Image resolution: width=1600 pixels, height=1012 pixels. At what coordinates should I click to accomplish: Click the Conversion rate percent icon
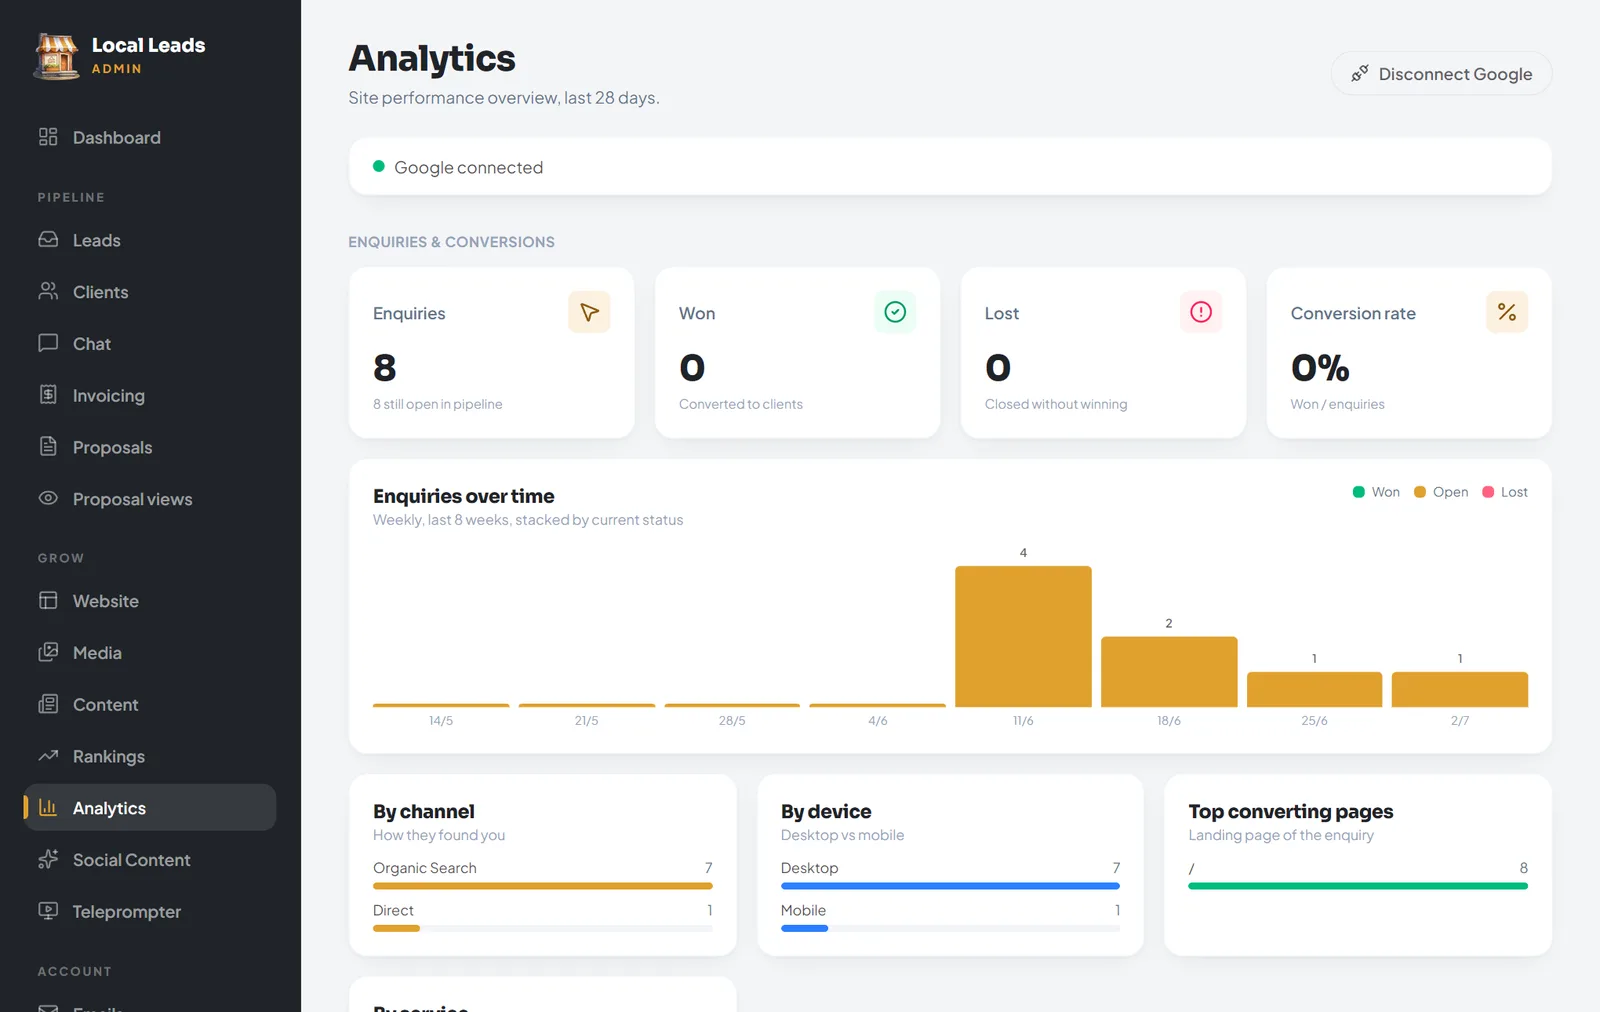click(x=1507, y=312)
